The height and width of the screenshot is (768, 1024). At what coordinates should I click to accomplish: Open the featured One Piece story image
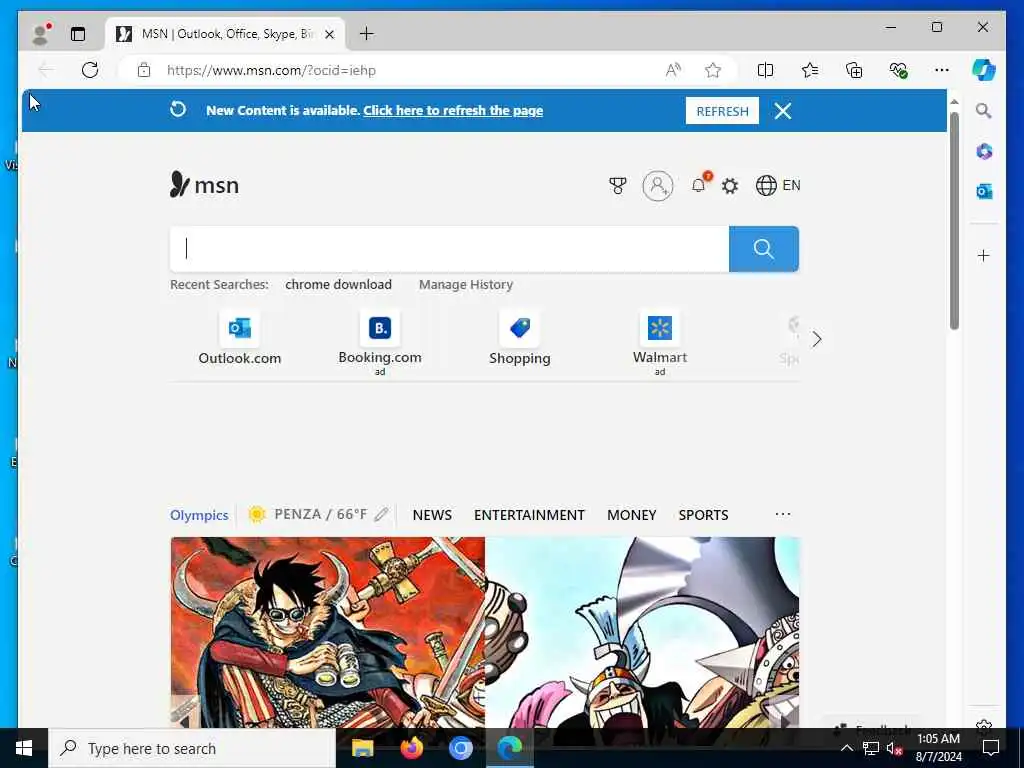pos(485,632)
